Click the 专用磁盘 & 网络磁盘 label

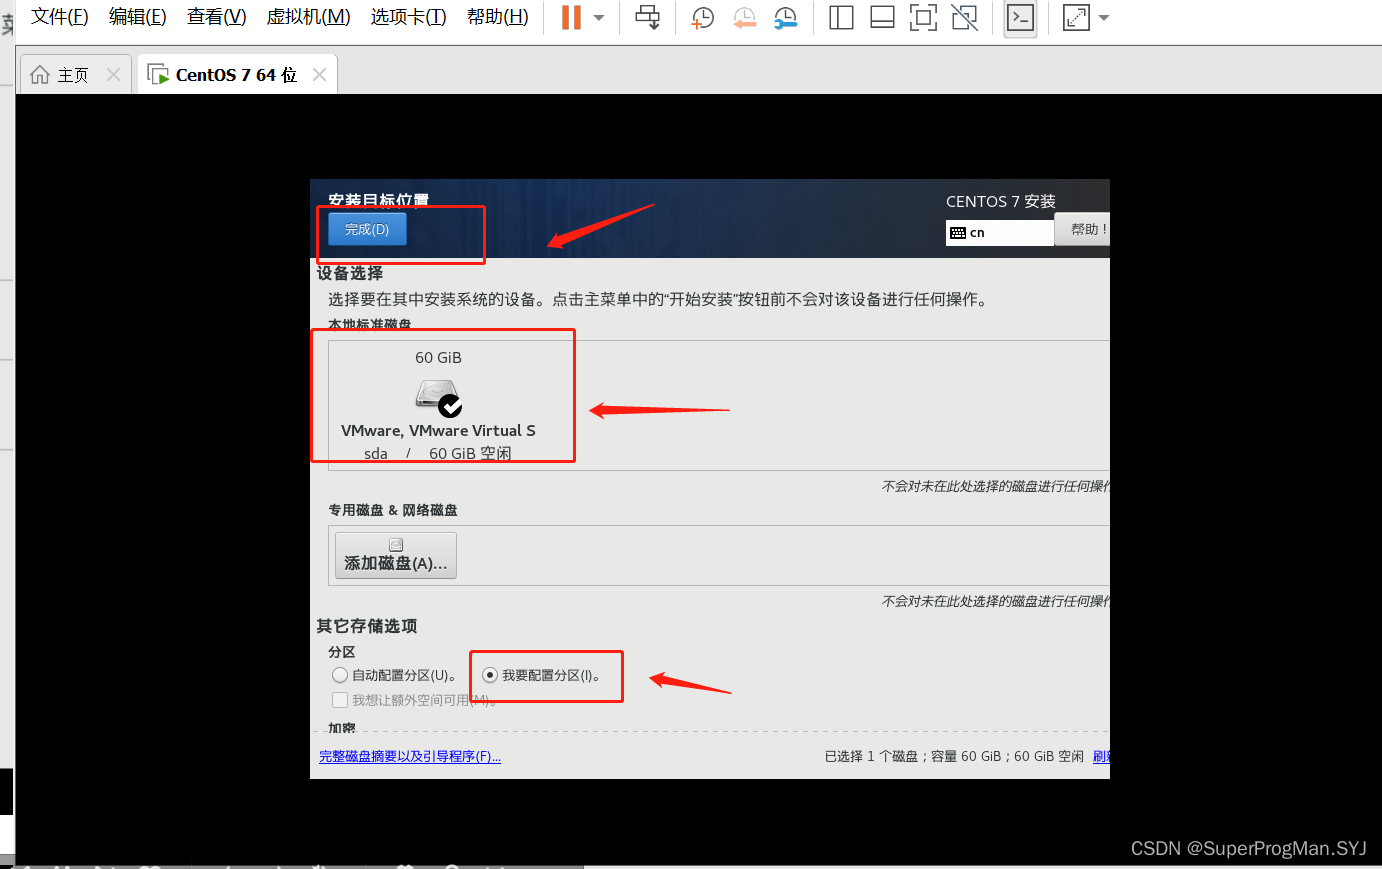pos(393,510)
